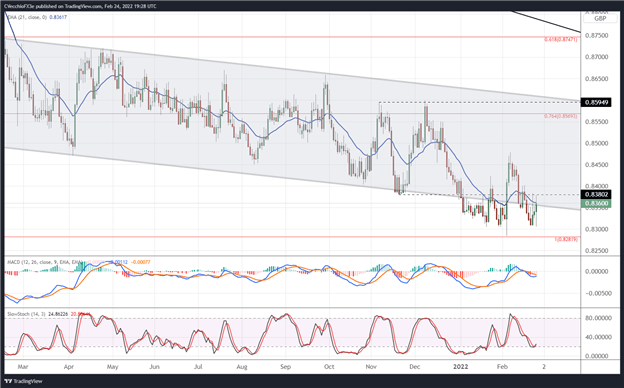Click the 0.87500 price axis tick
Image resolution: width=624 pixels, height=388 pixels.
pos(597,35)
